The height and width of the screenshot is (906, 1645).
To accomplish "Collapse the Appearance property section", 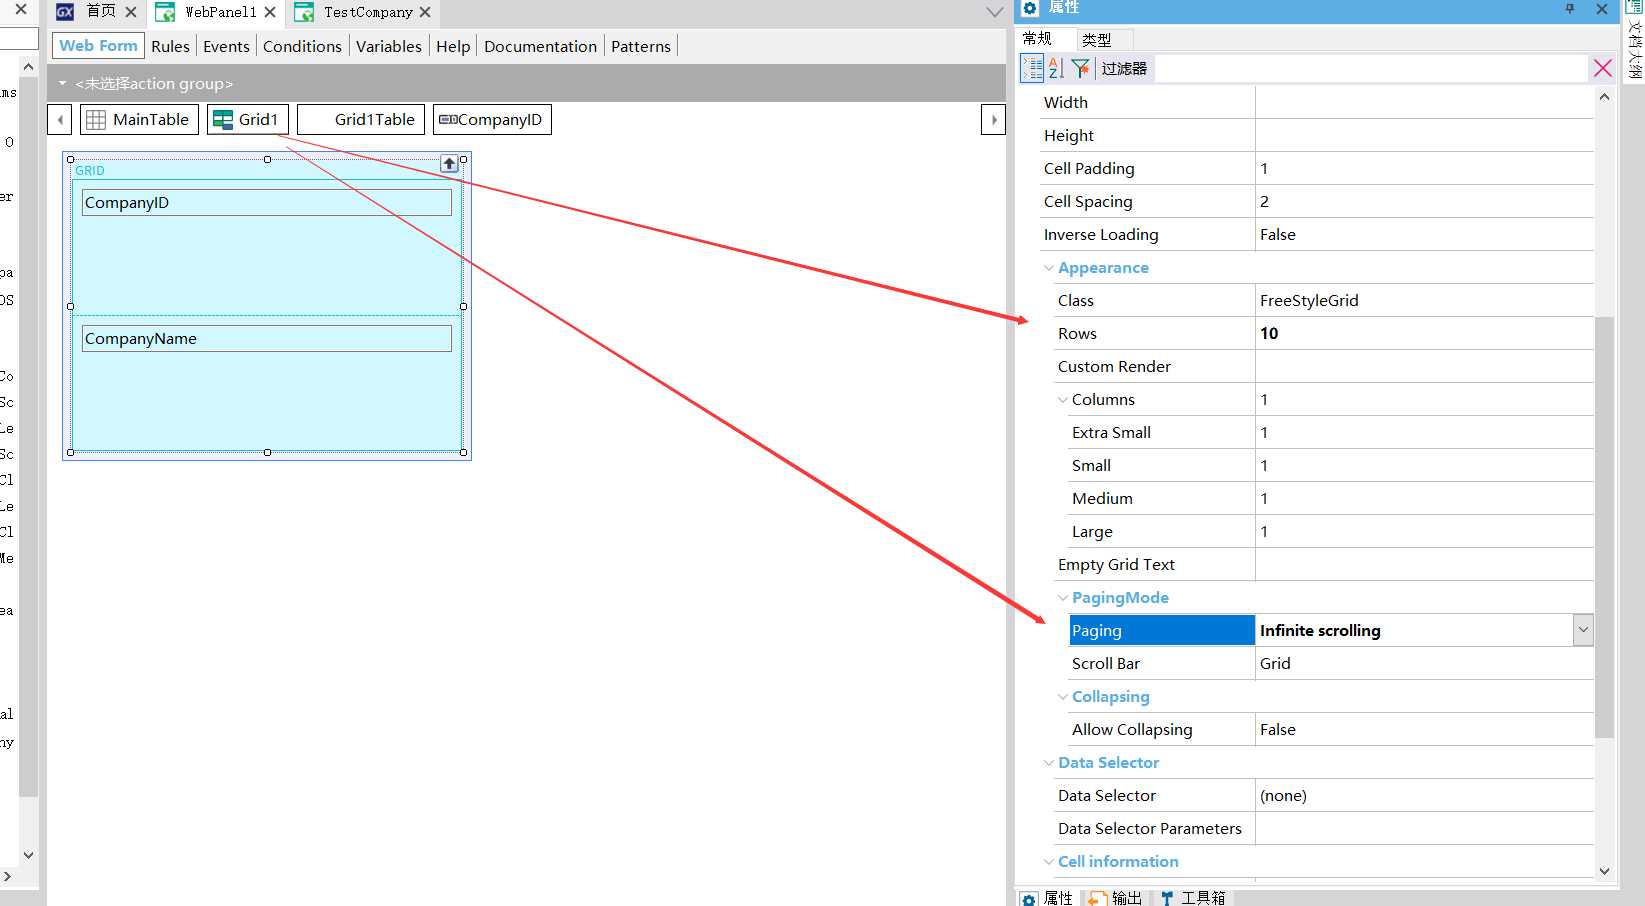I will (x=1048, y=268).
